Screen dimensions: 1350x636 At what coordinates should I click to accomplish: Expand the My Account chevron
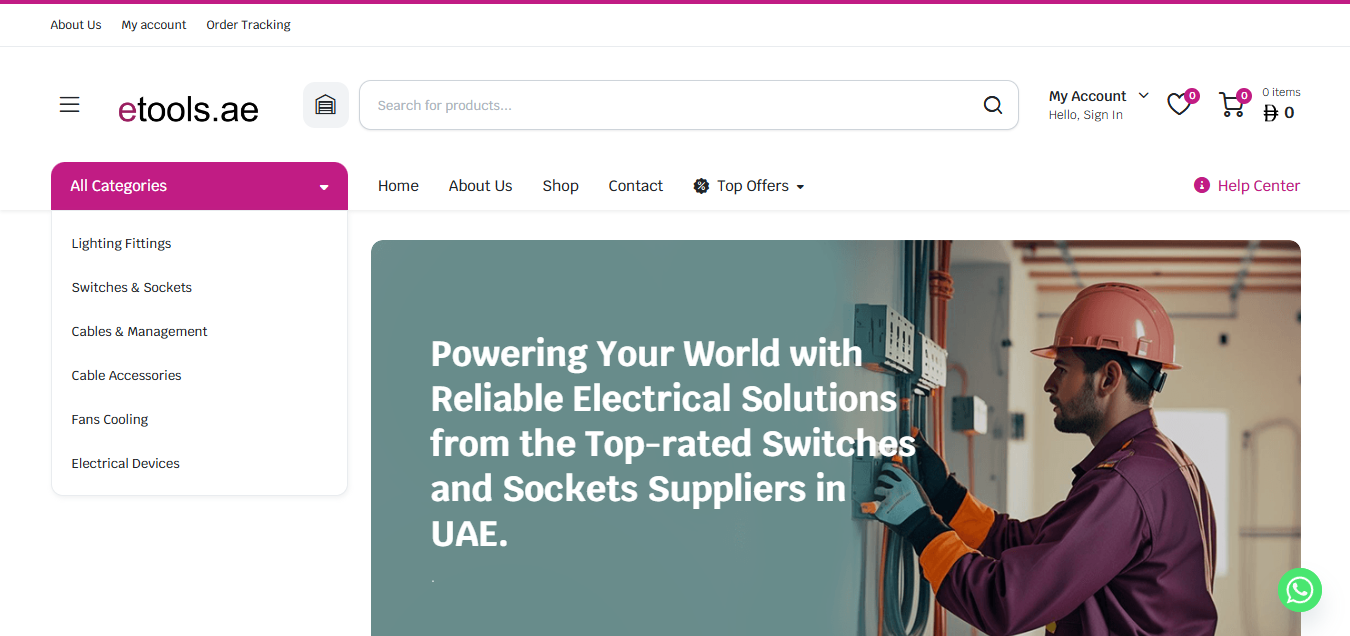click(1143, 96)
